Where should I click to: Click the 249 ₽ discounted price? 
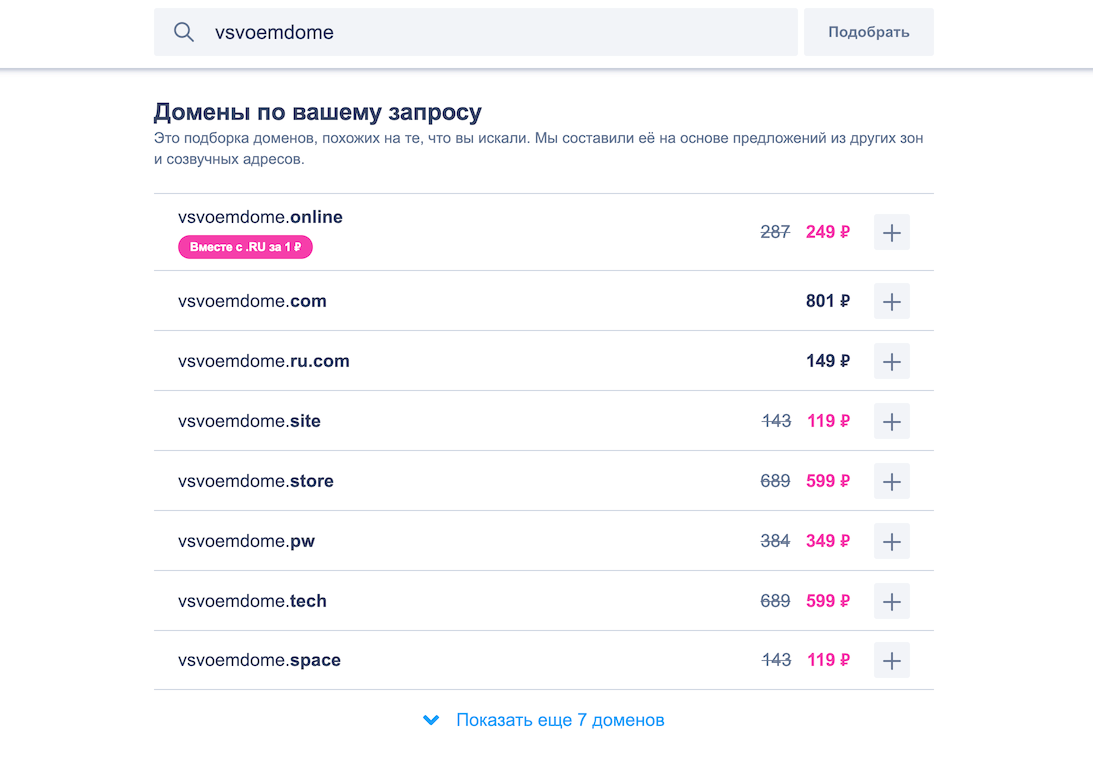coord(828,232)
